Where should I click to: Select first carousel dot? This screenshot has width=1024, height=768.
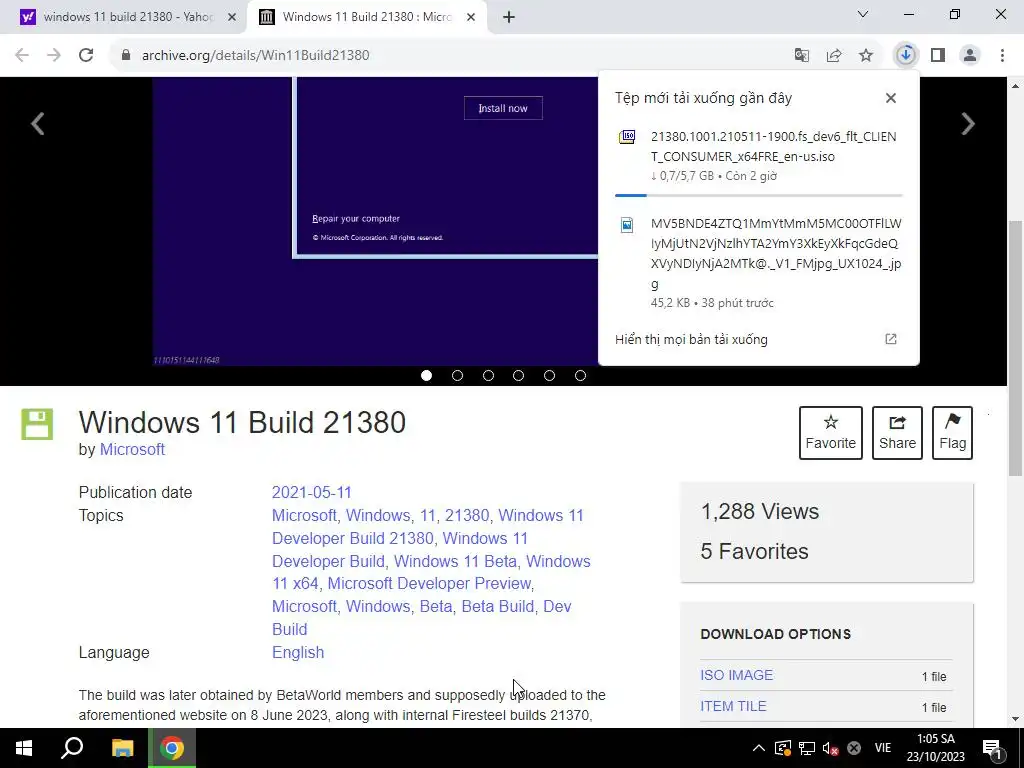coord(426,376)
